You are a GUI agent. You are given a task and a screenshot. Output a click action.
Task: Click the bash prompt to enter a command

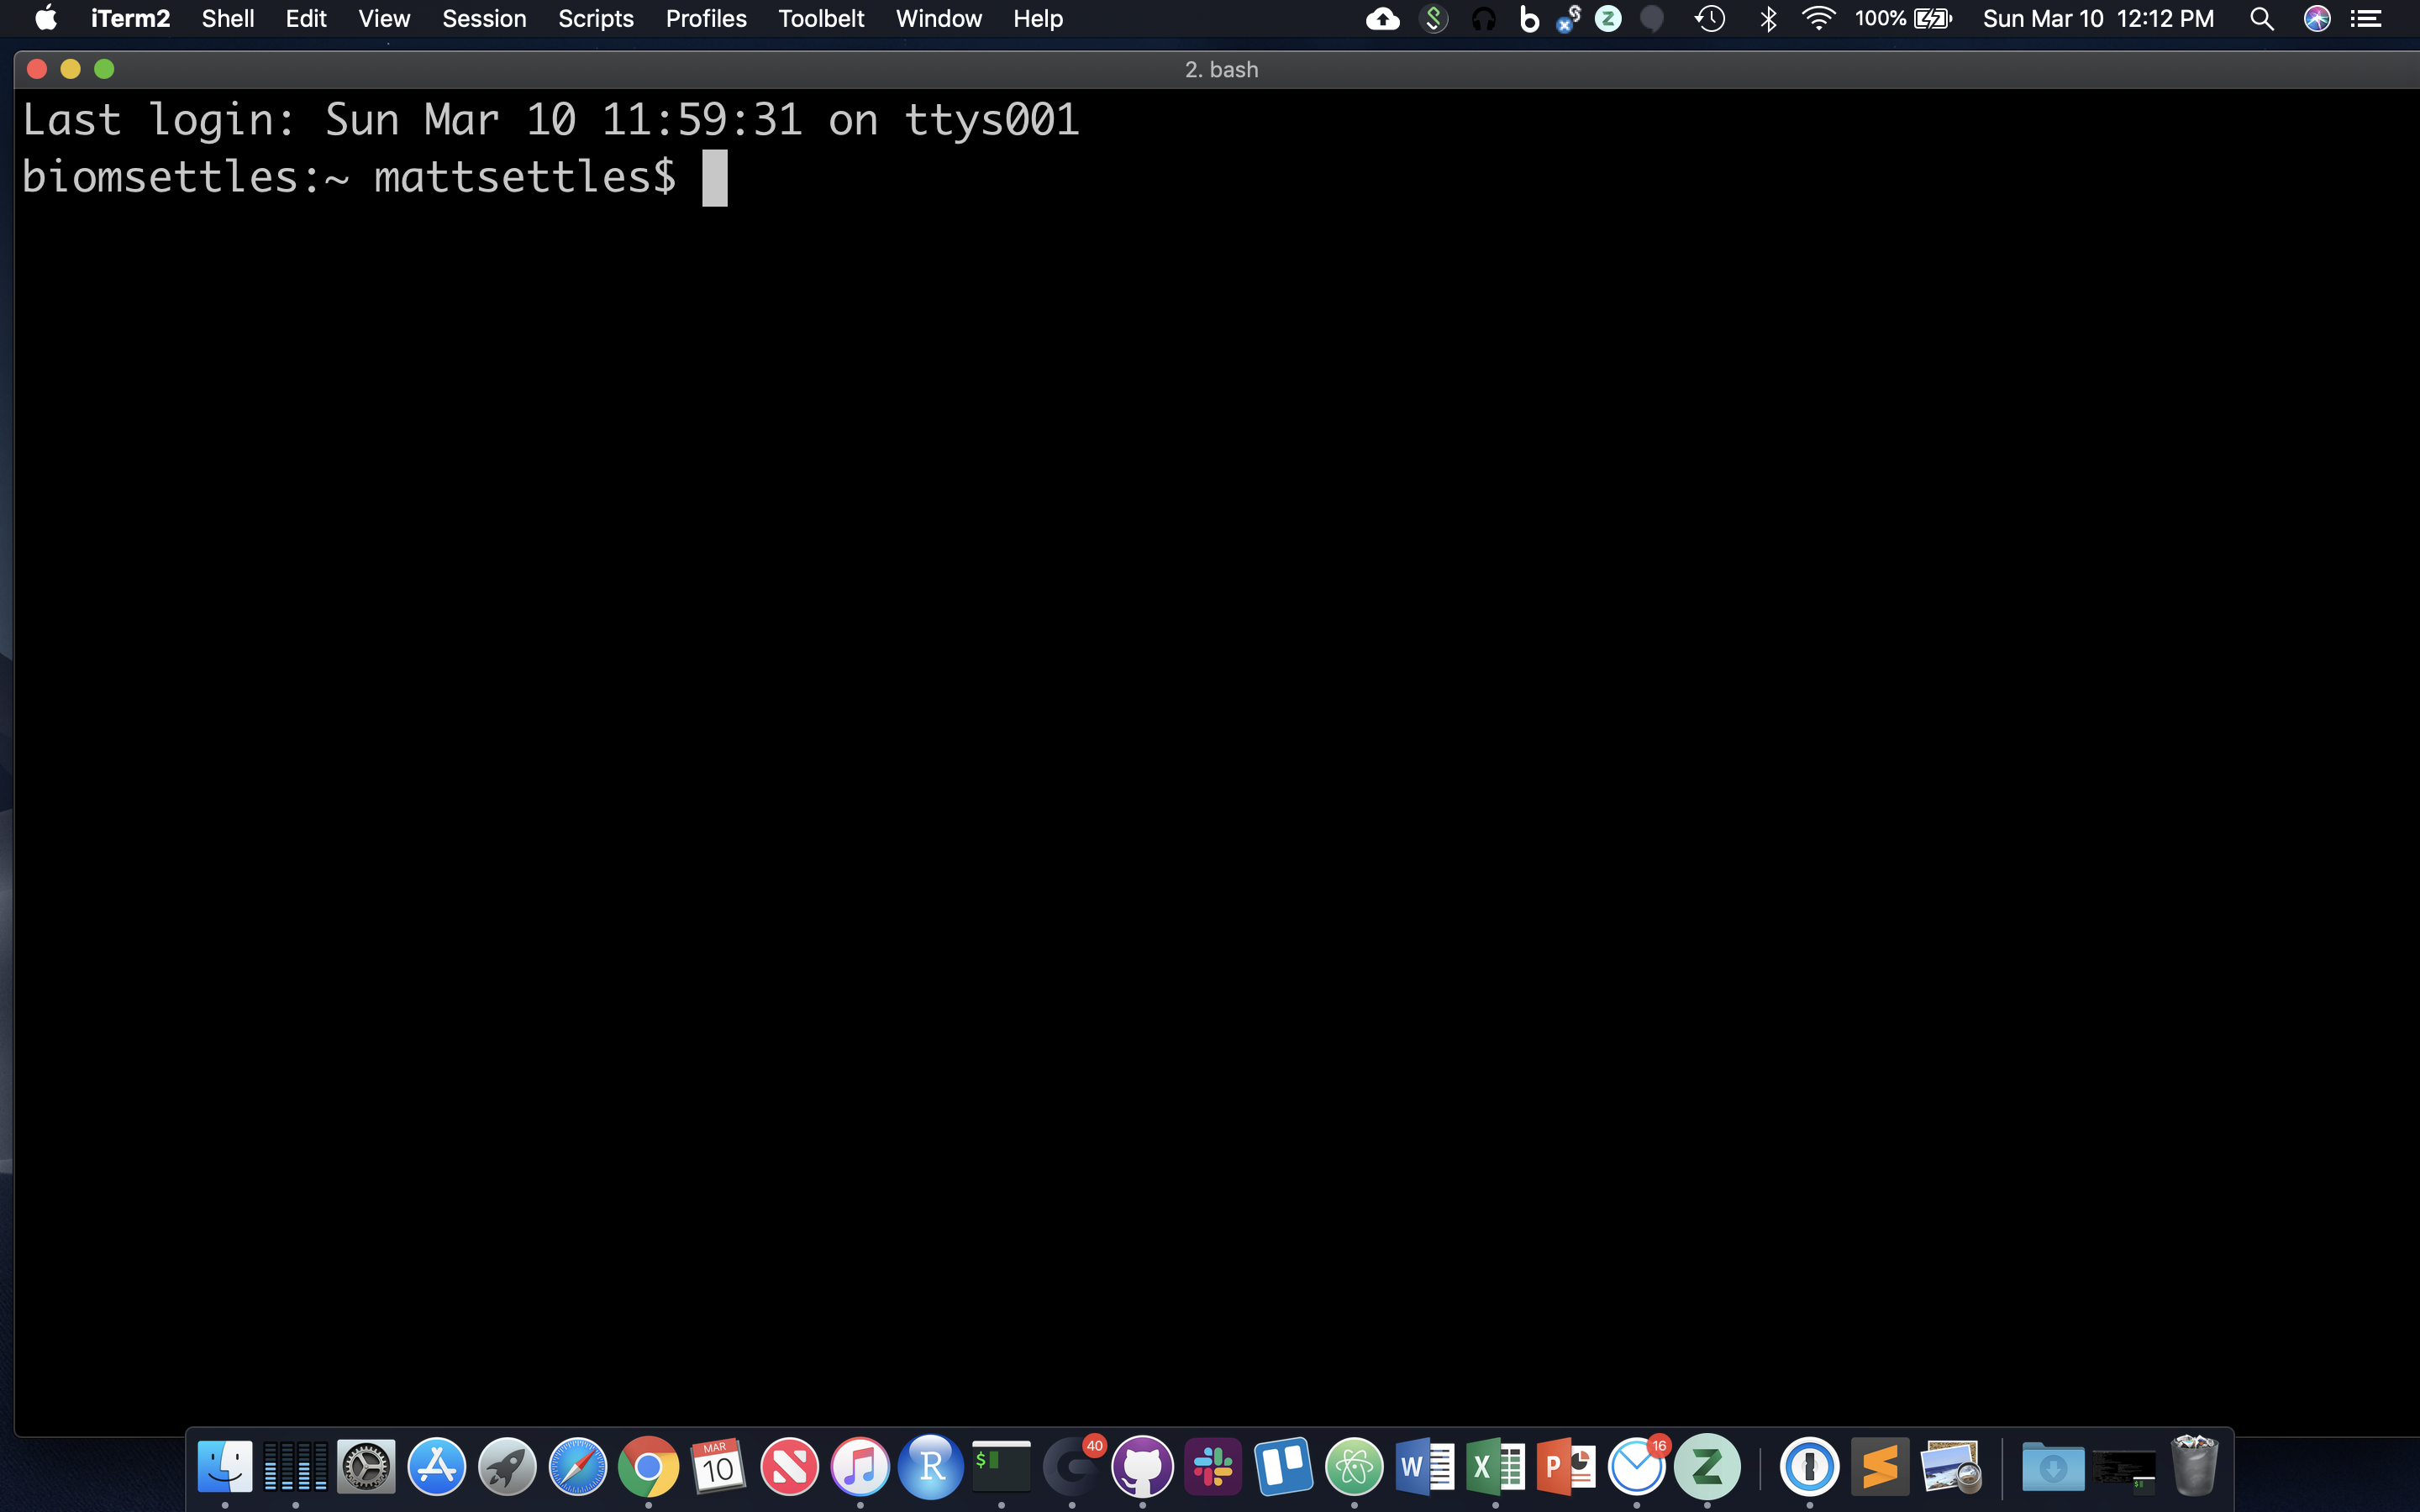click(714, 177)
